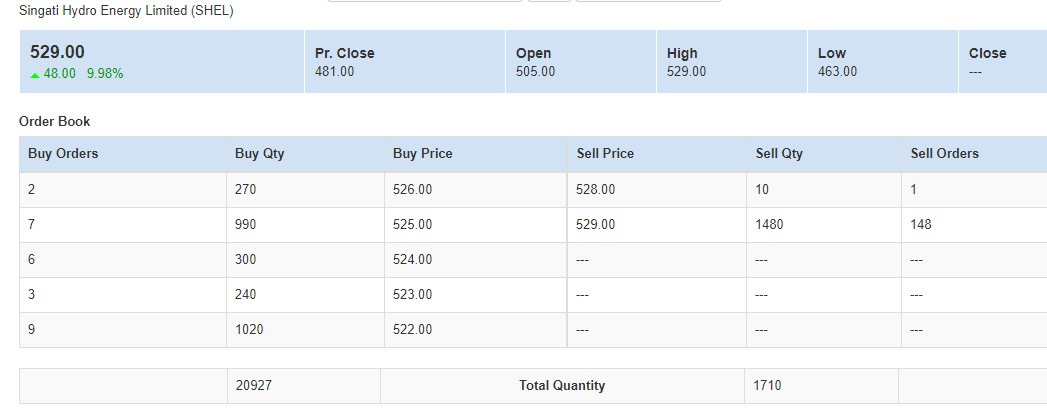The width and height of the screenshot is (1047, 408).
Task: Click the Singati Hydro Energy Limited (SHEL) title
Action: [x=127, y=10]
